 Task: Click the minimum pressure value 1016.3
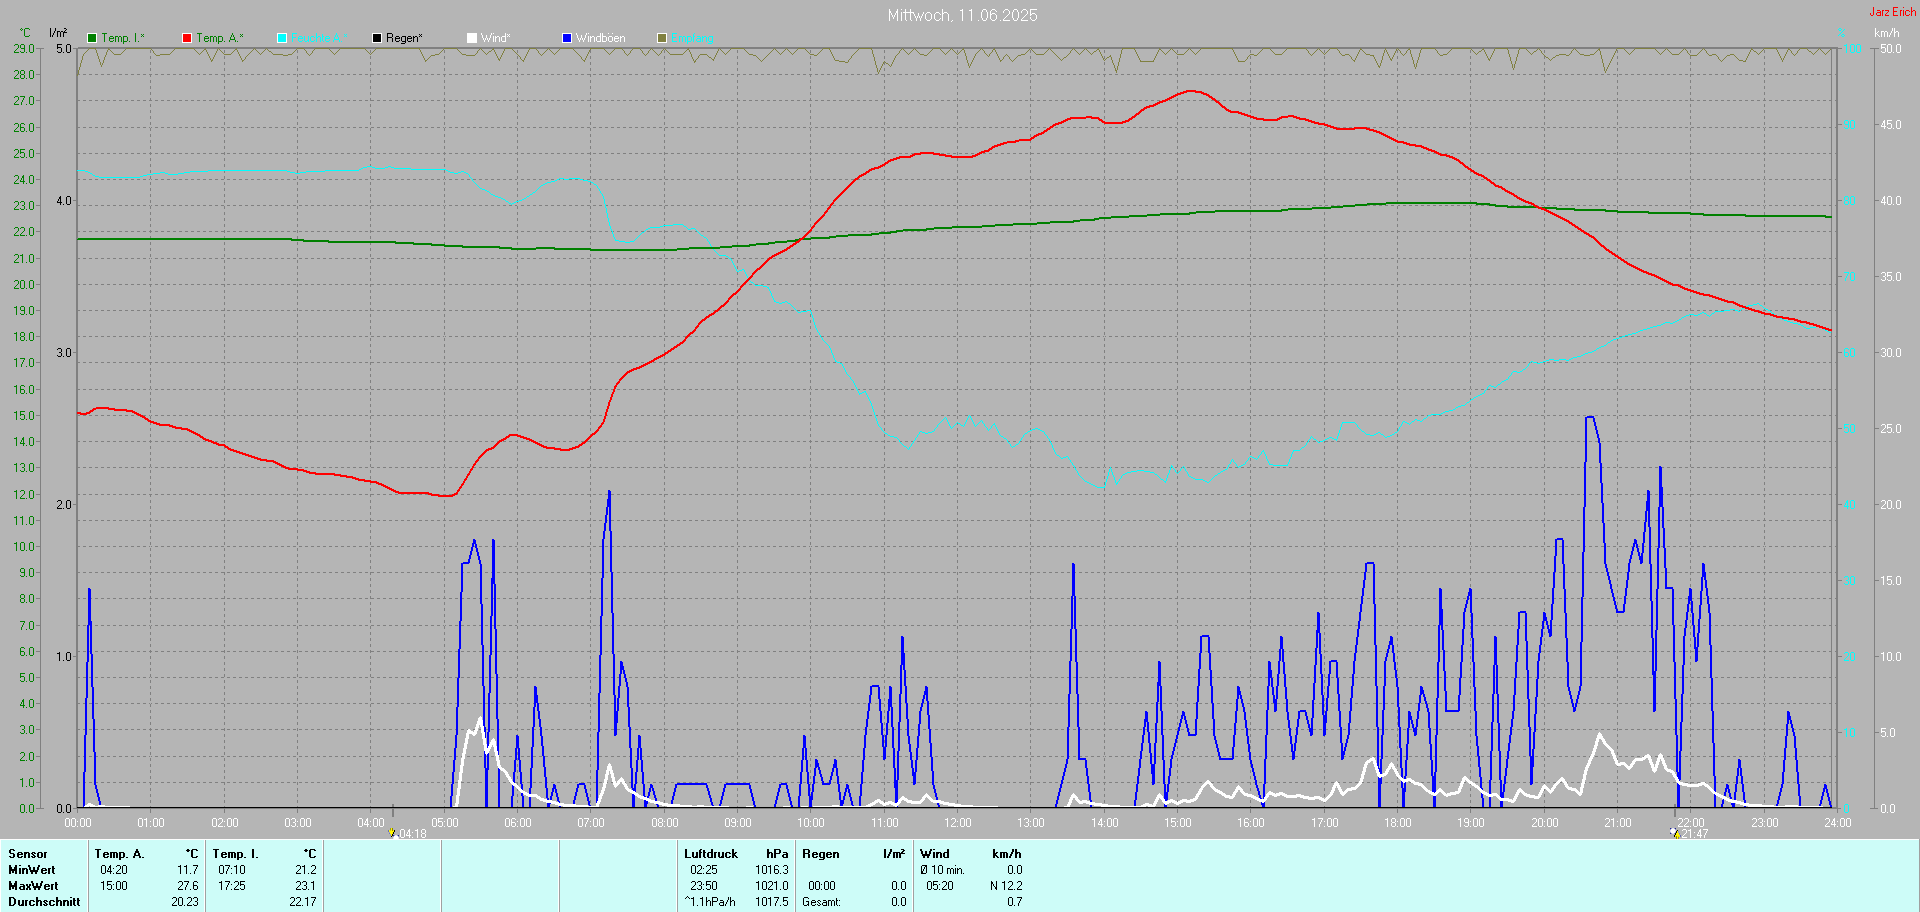[772, 870]
